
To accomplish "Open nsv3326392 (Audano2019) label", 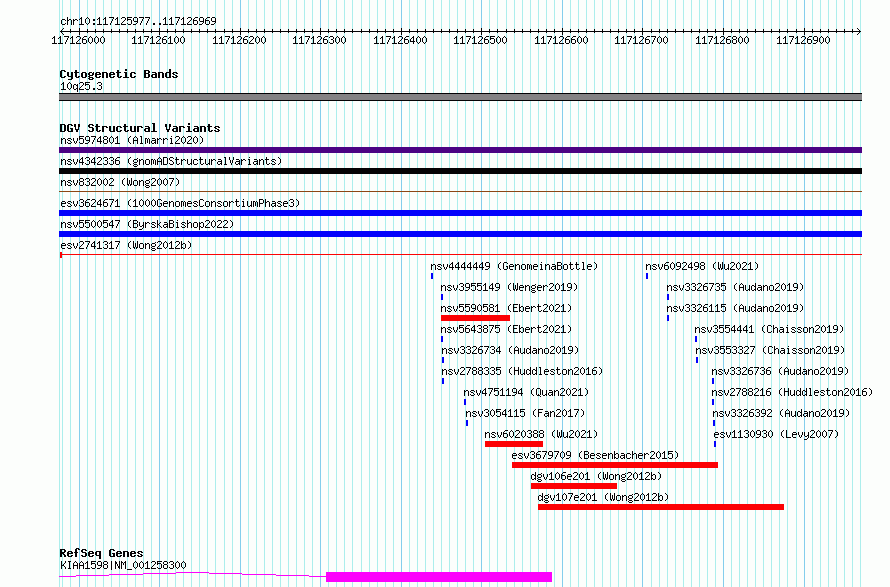I will point(781,413).
